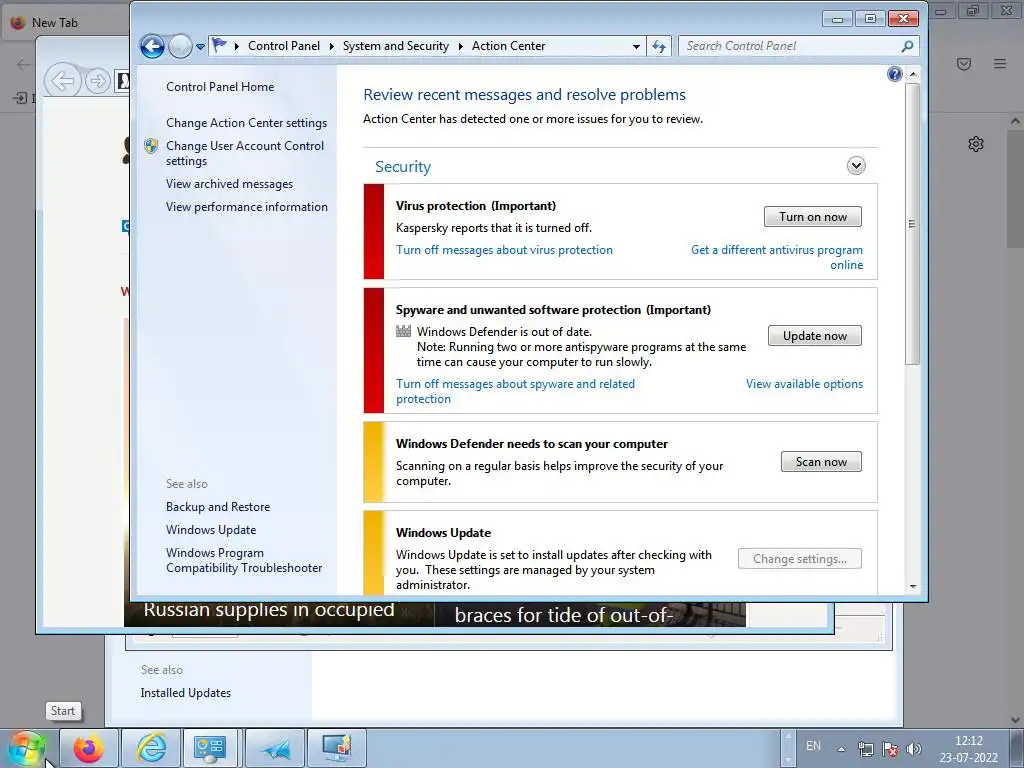Click the Firefox New Tab tab
1024x768 pixels.
[x=65, y=23]
